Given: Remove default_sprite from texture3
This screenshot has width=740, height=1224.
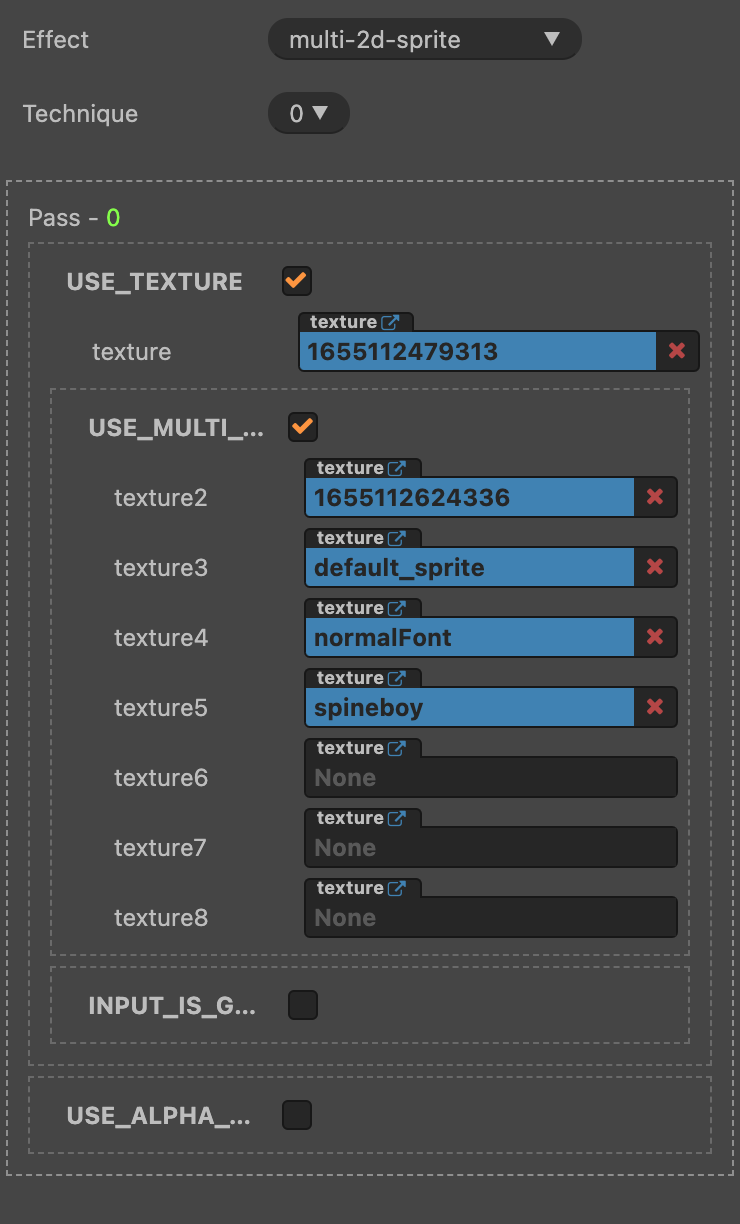Looking at the screenshot, I should tap(655, 567).
